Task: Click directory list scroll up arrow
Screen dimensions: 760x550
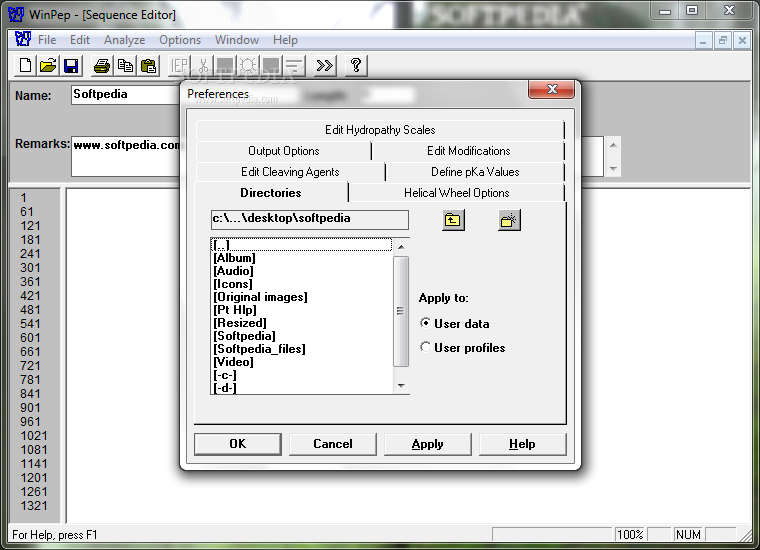Action: click(x=401, y=247)
